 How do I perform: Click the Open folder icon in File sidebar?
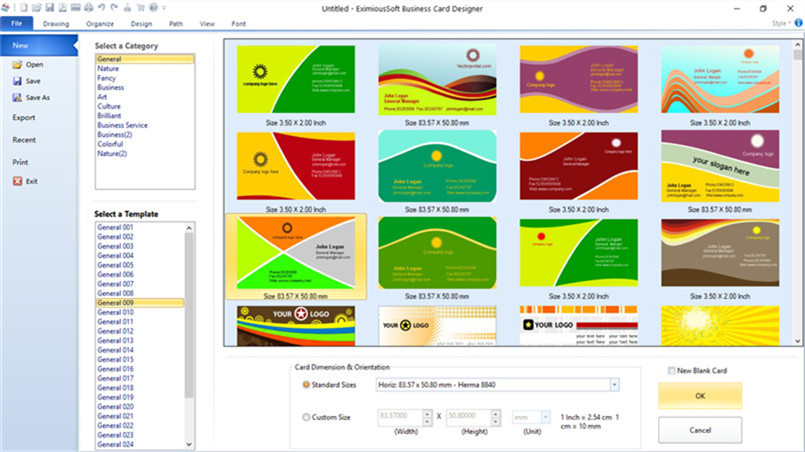point(17,64)
